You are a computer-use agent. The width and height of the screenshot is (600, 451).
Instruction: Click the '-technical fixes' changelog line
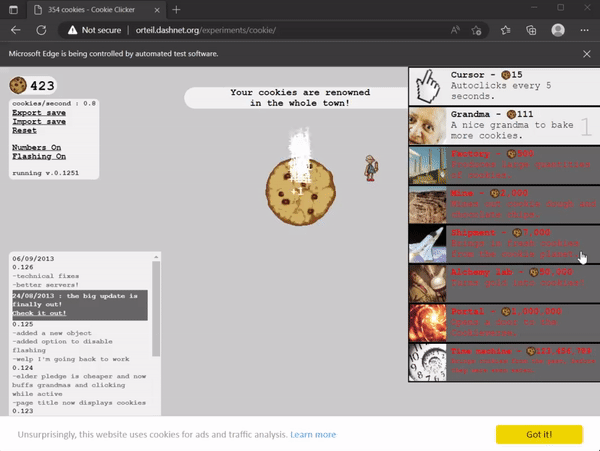pos(46,276)
